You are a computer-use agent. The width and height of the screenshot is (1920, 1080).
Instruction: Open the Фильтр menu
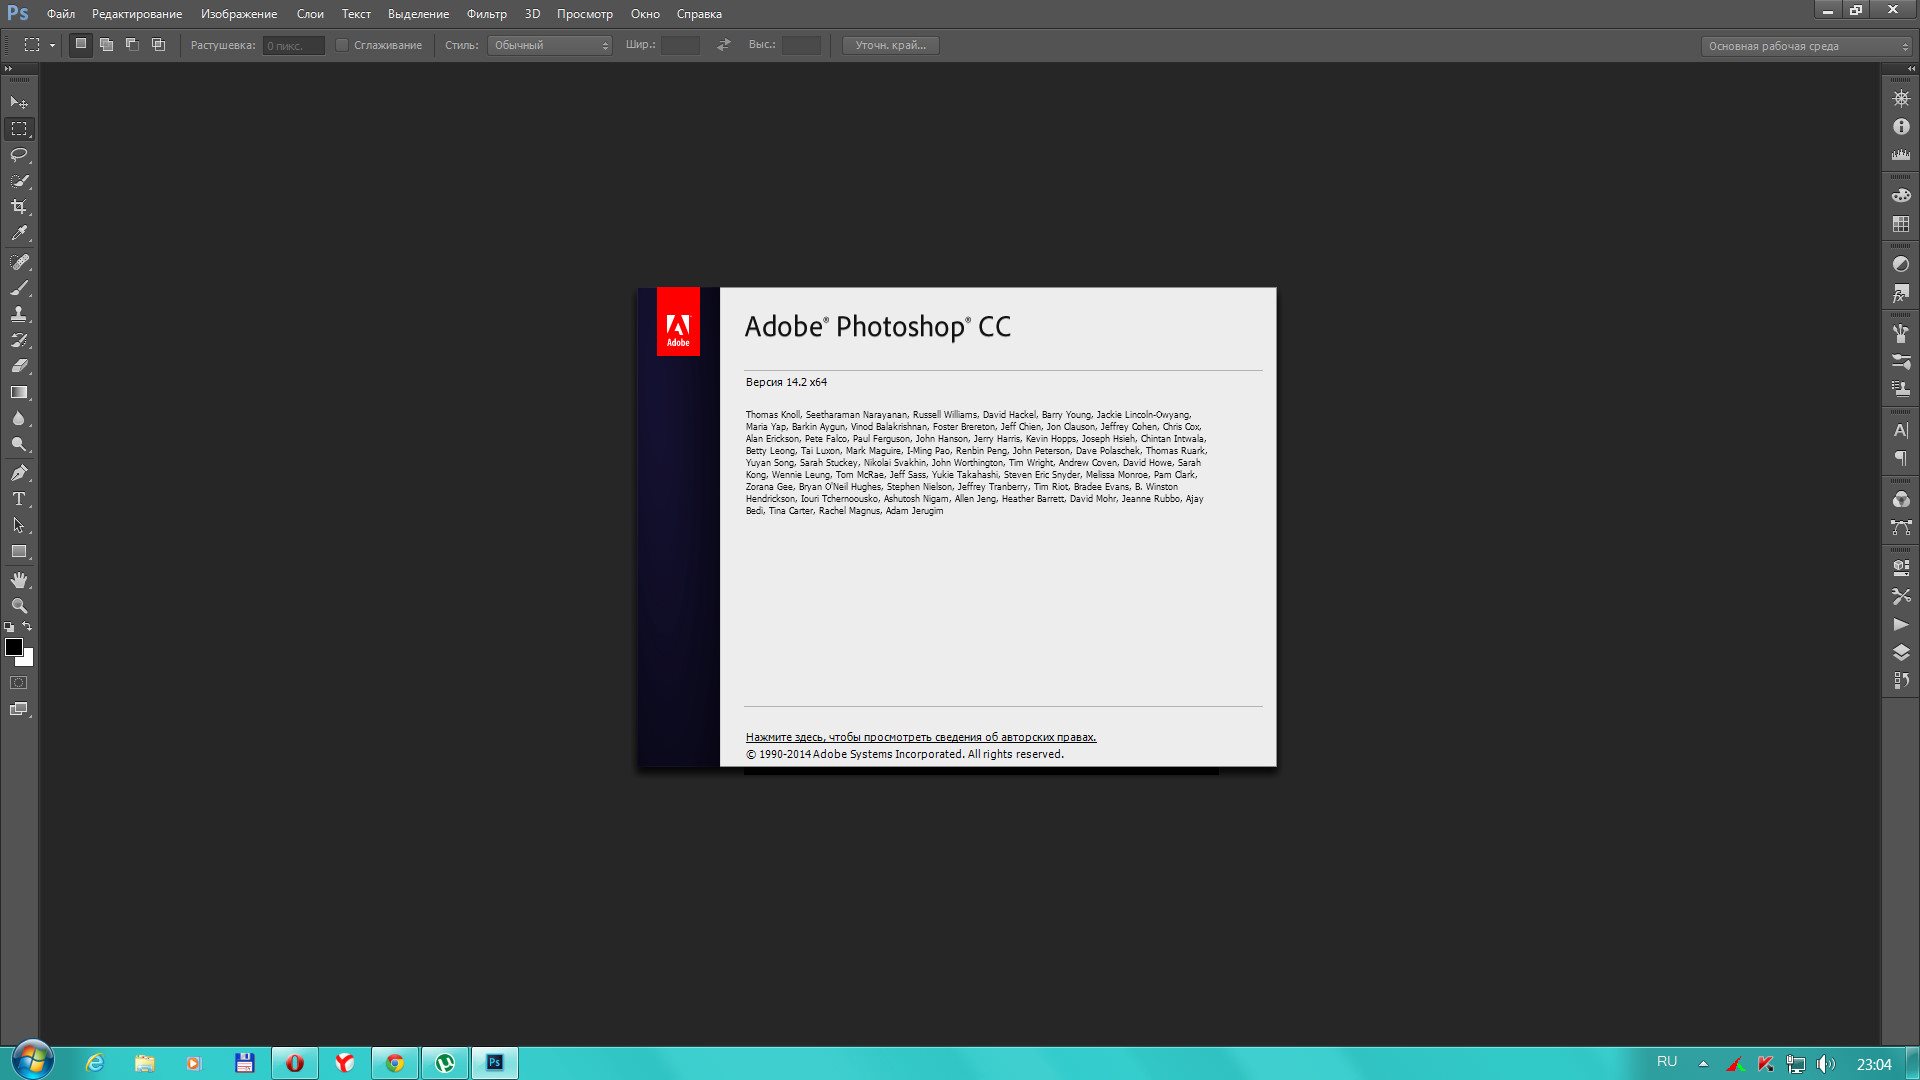486,14
